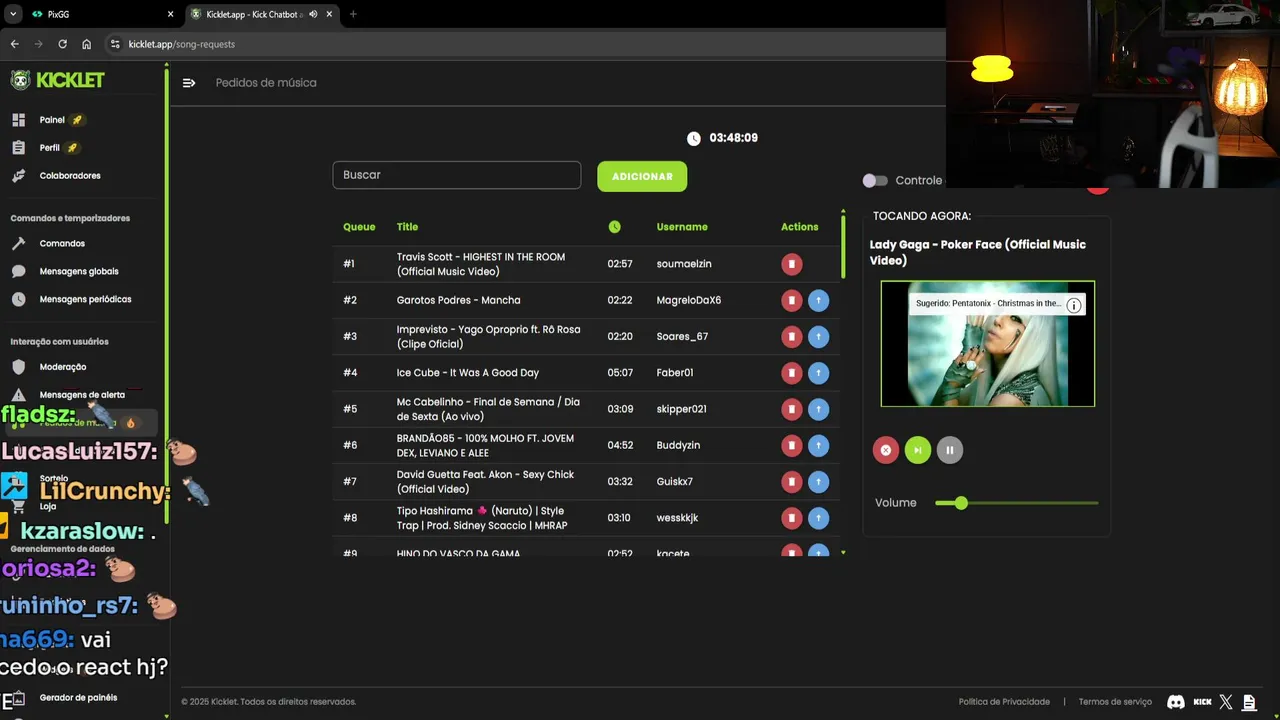Open new browser tab
This screenshot has width=1280, height=720.
(353, 14)
